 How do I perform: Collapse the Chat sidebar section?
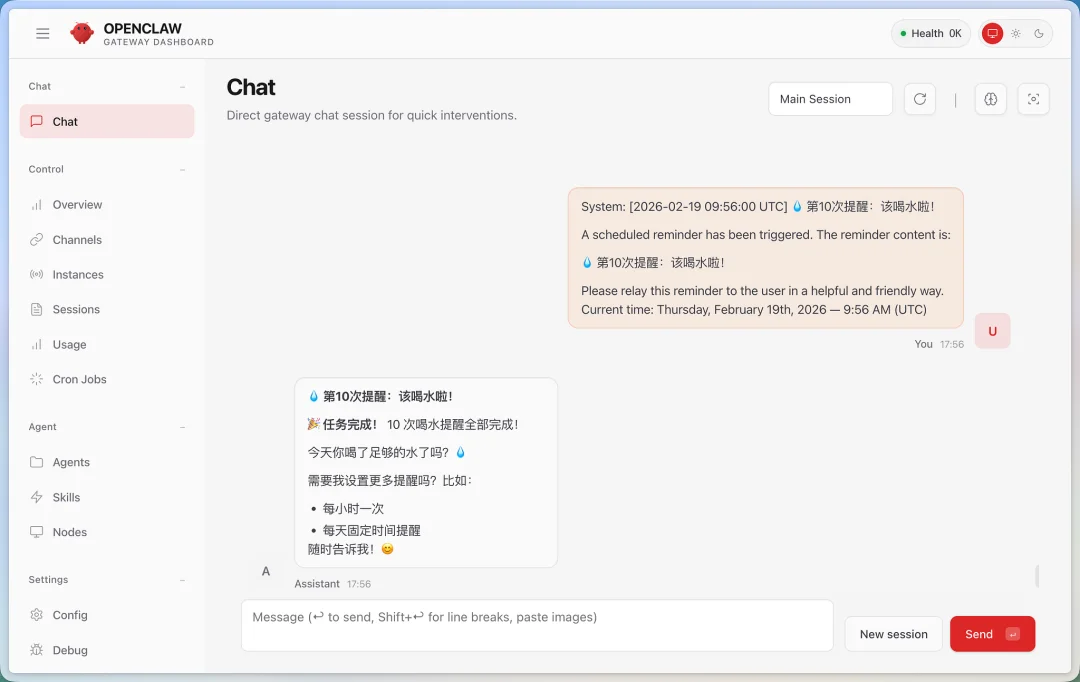click(x=182, y=86)
